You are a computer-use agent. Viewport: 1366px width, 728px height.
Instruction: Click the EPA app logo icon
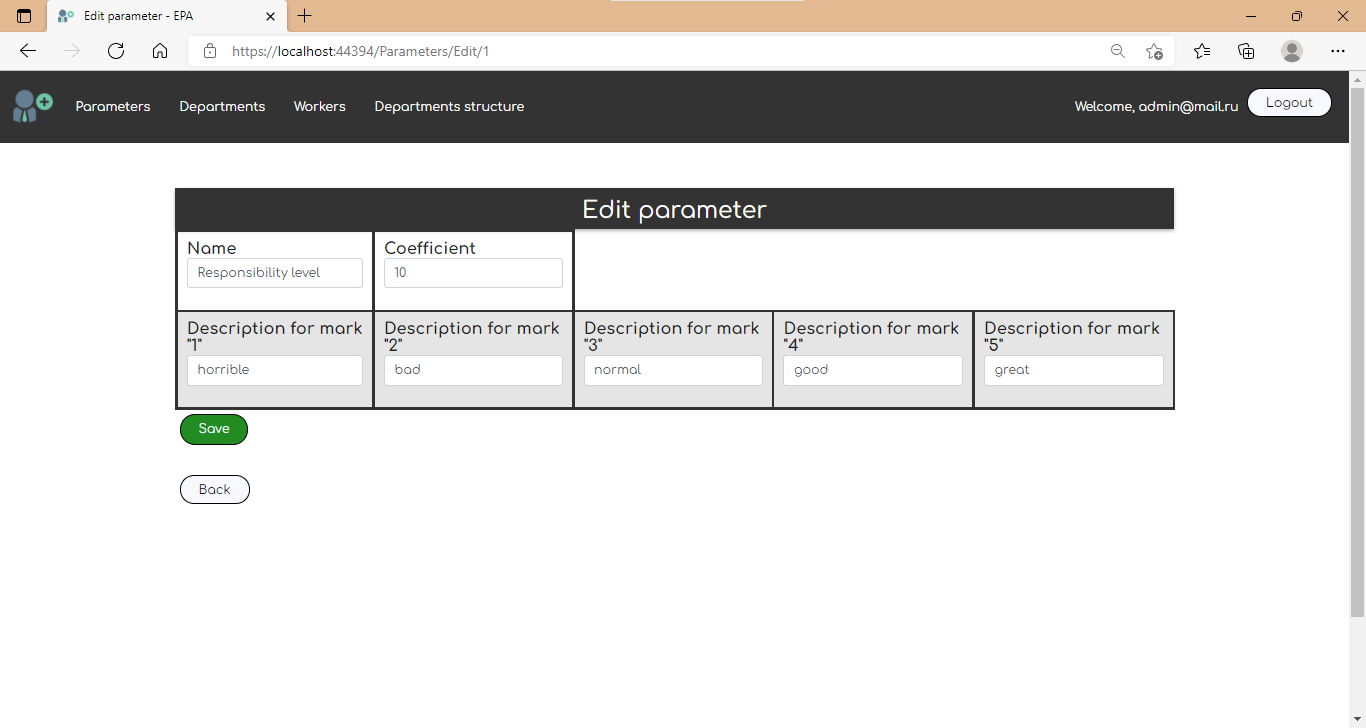pos(33,106)
